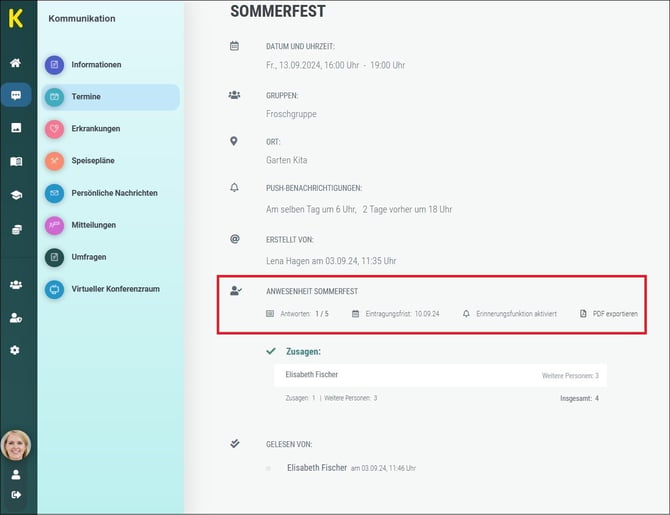Click the user profile photo avatar

click(16, 445)
